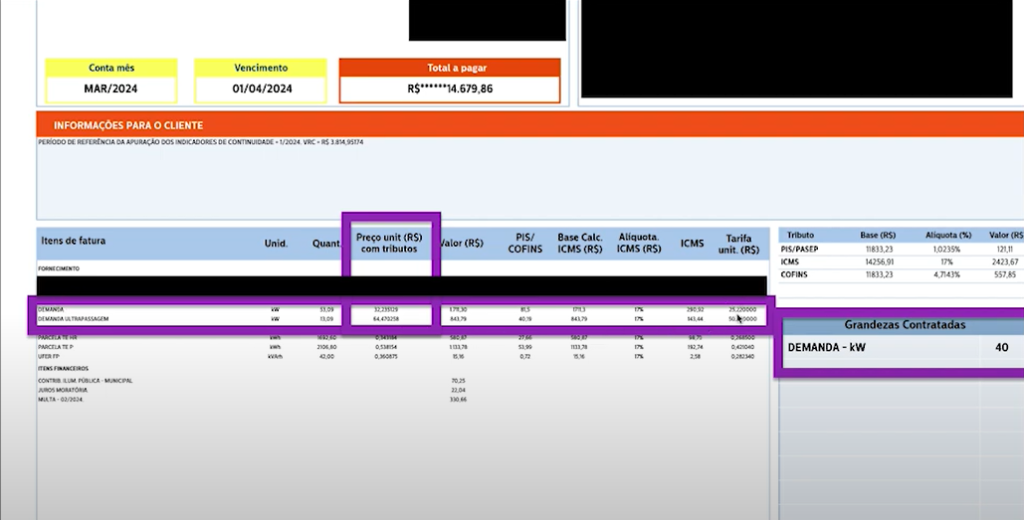Click the PIS/COFINS column header
1024x520 pixels.
525,243
